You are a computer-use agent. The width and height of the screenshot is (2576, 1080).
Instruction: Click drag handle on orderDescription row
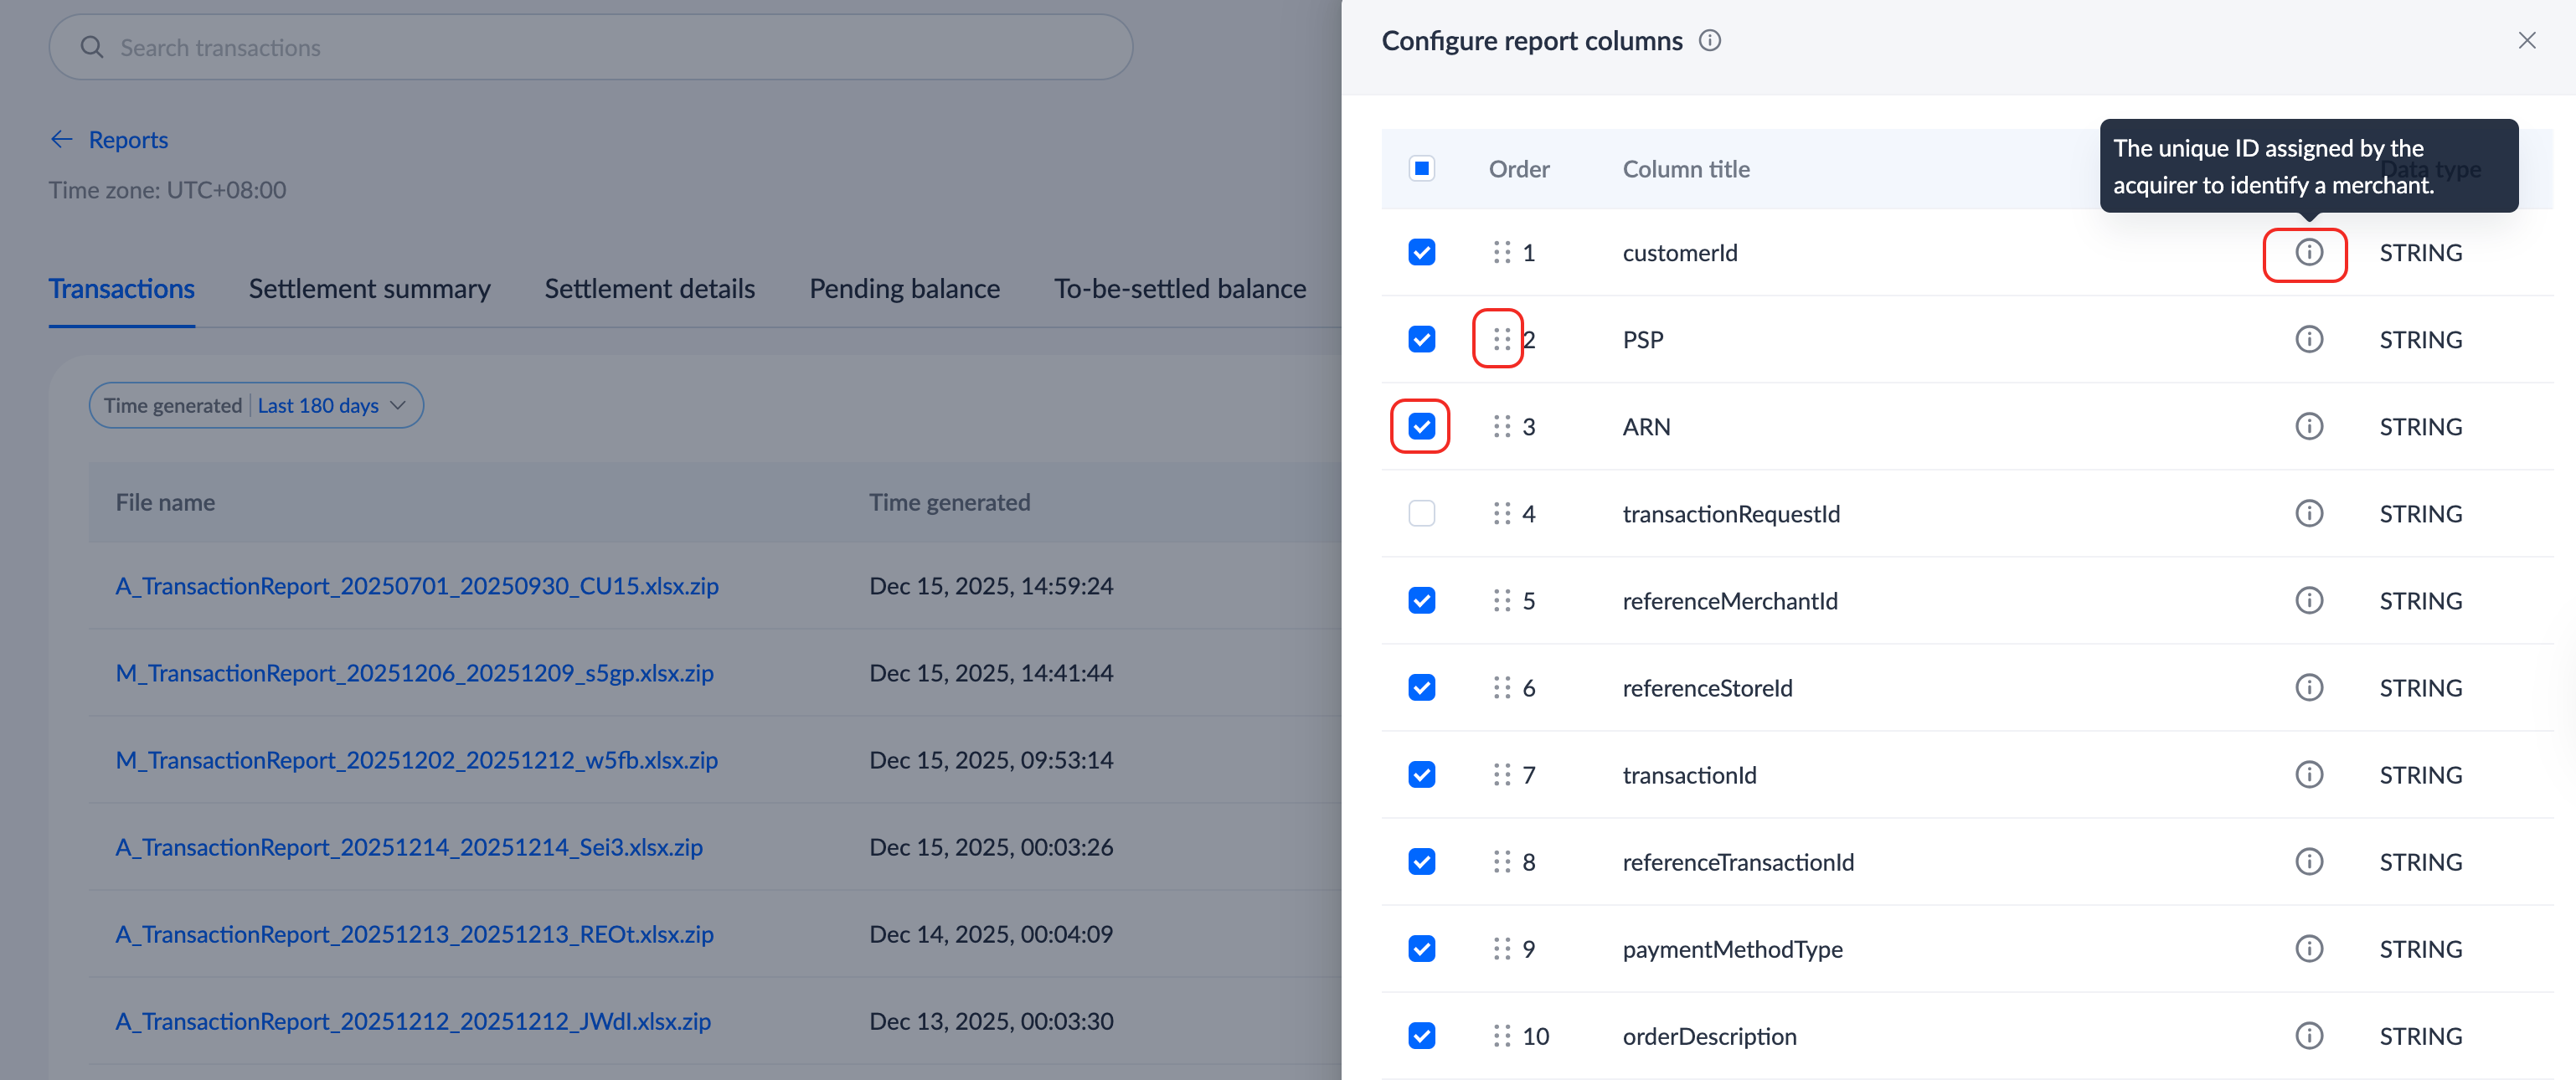[x=1501, y=1035]
